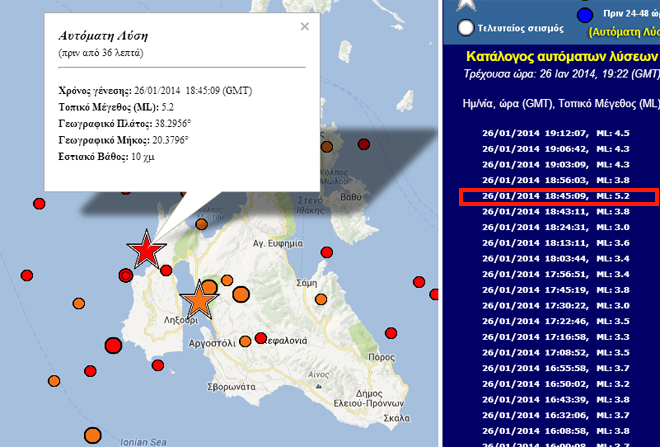
Task: Select the 17:56:51 ML 3.4 entry
Action: pyautogui.click(x=558, y=273)
